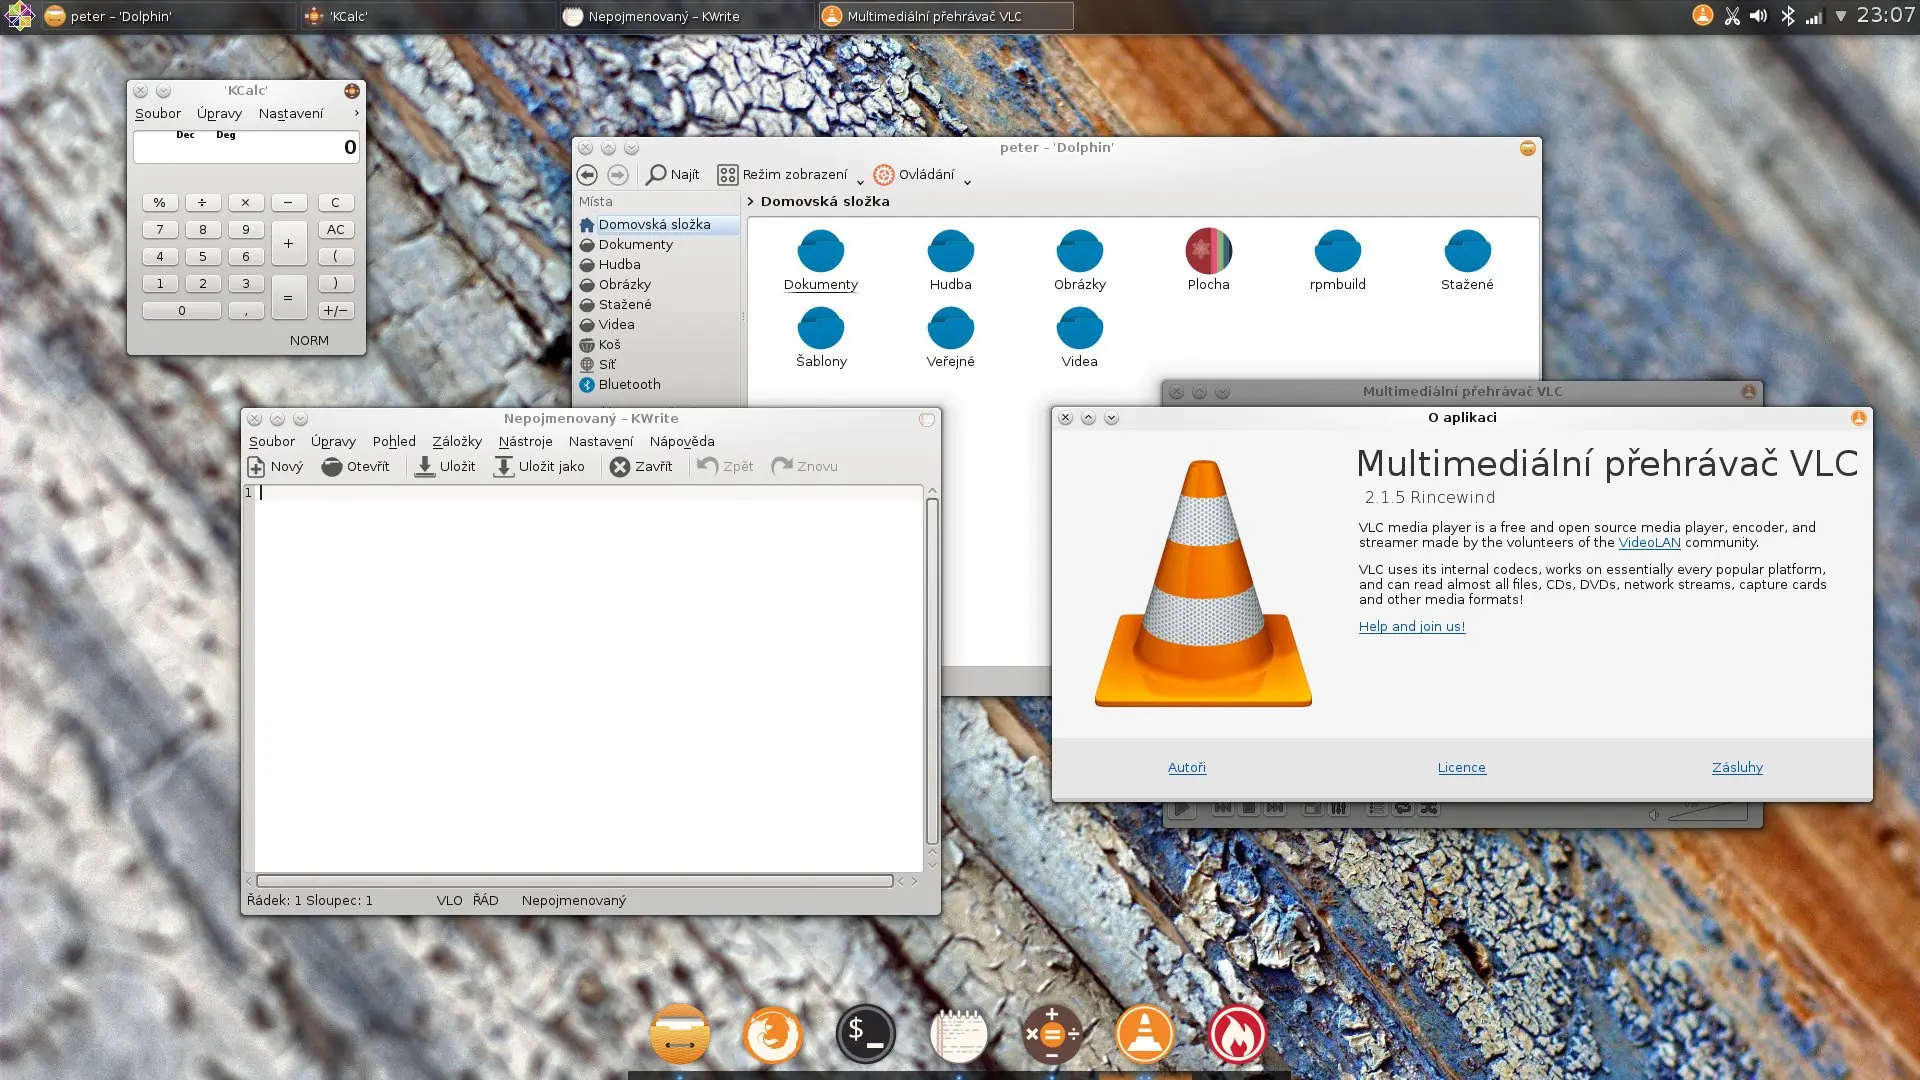Image resolution: width=1920 pixels, height=1080 pixels.
Task: Open the Licence link in VLC About
Action: 1461,768
